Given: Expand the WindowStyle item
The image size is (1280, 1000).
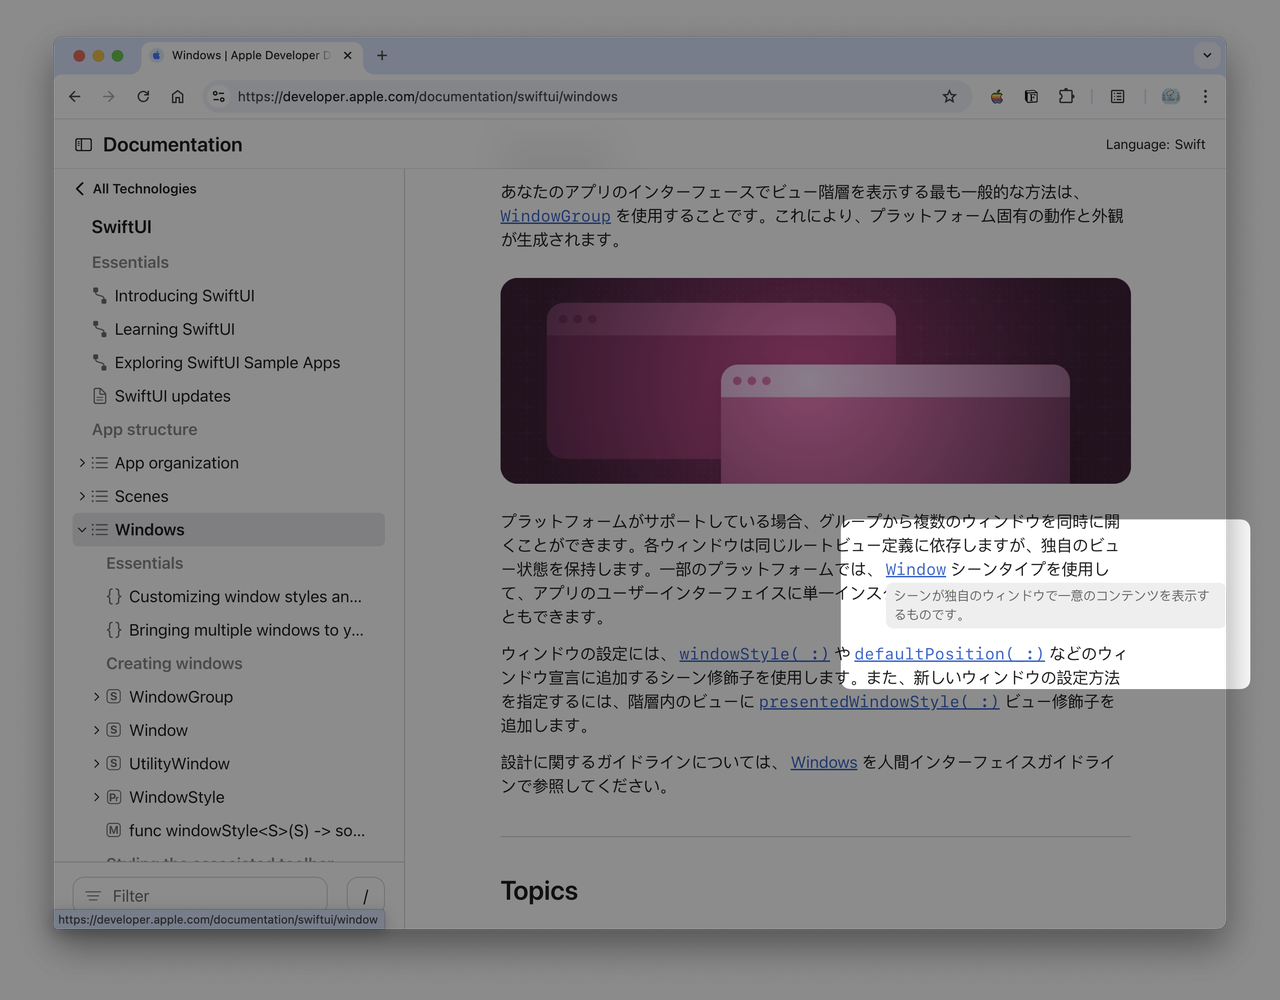Looking at the screenshot, I should pyautogui.click(x=96, y=797).
